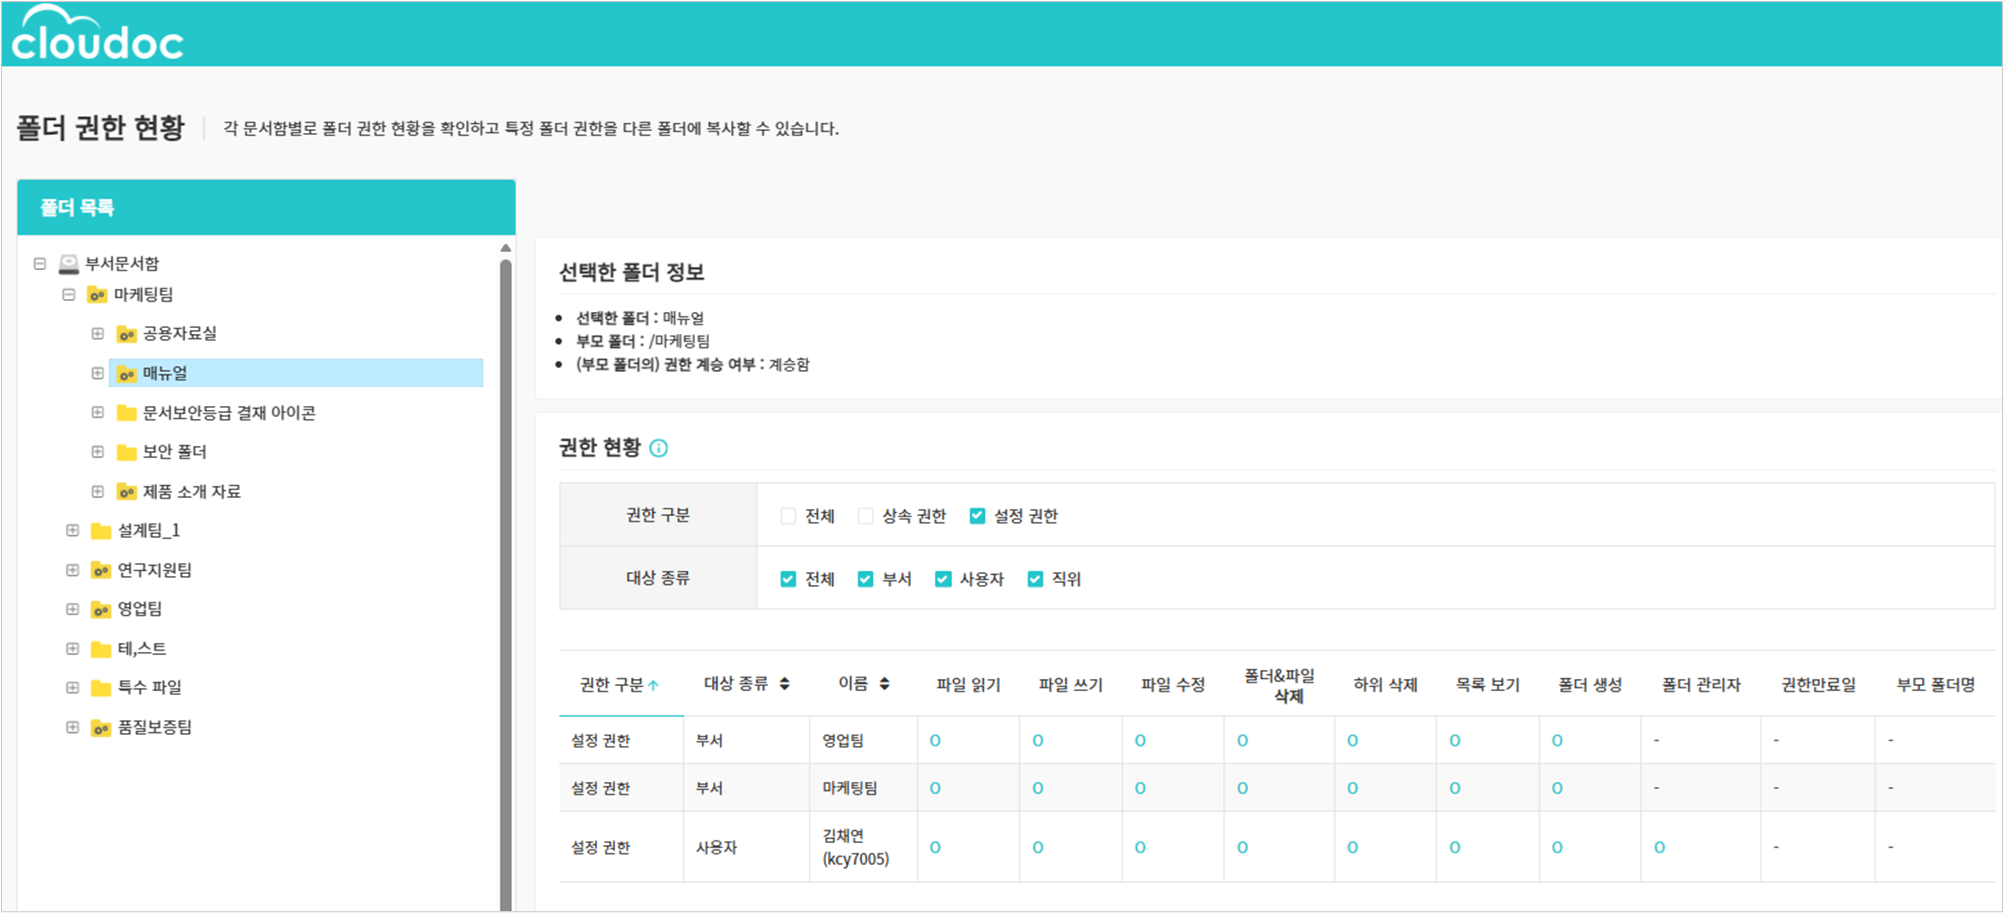Toggle the 사용자 target type checkbox
Viewport: 2004px width, 913px height.
[x=943, y=579]
